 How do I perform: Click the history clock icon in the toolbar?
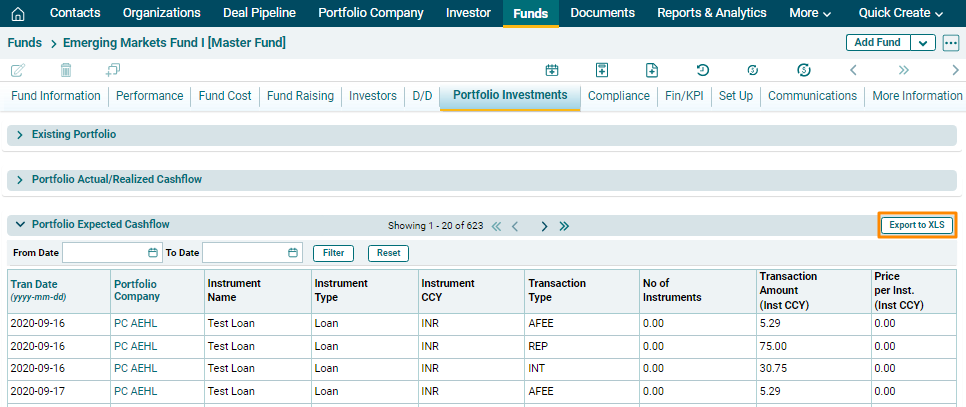click(703, 70)
